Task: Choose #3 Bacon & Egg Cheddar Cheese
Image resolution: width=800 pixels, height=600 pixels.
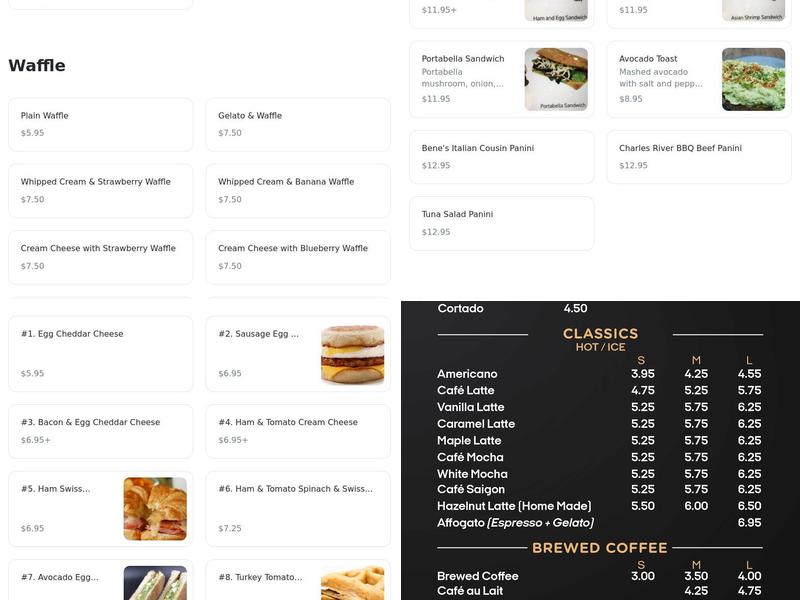Action: coord(100,430)
